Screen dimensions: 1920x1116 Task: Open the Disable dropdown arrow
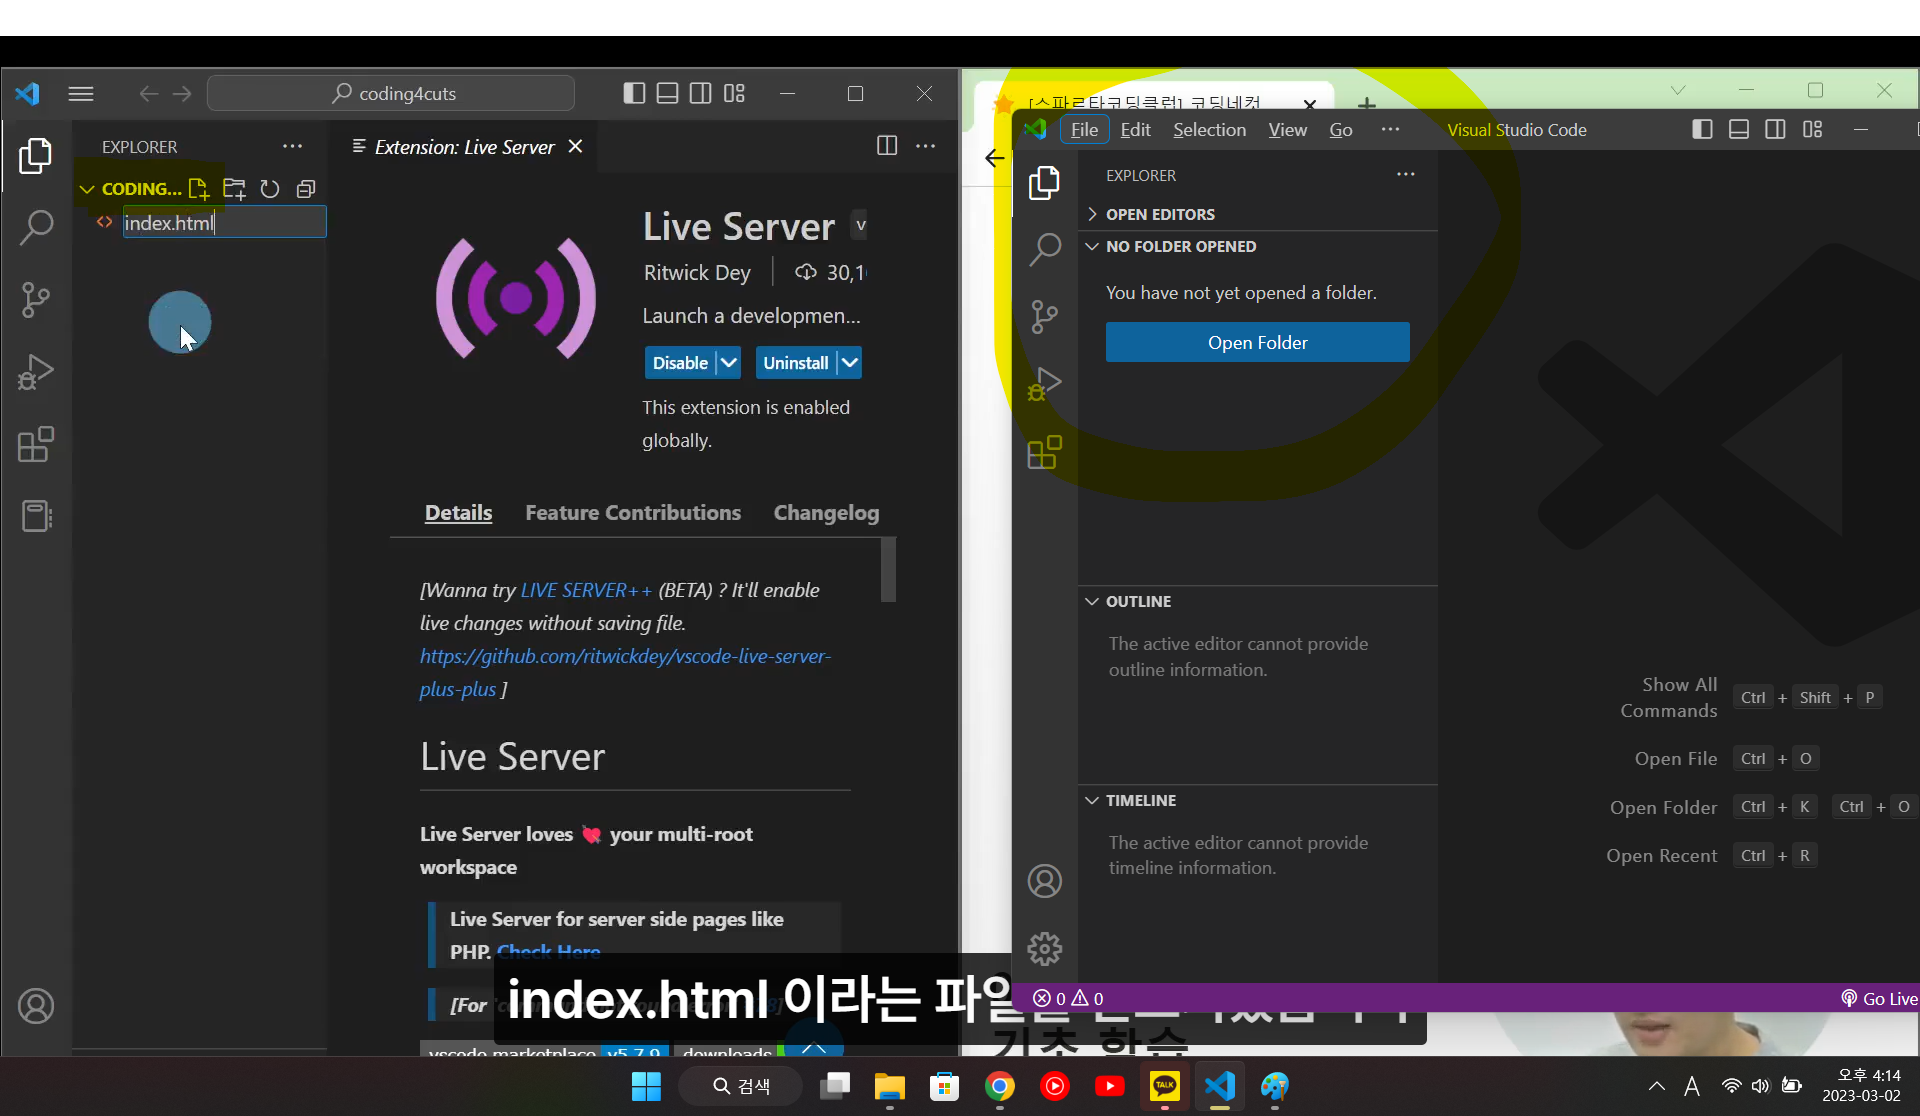(x=729, y=363)
